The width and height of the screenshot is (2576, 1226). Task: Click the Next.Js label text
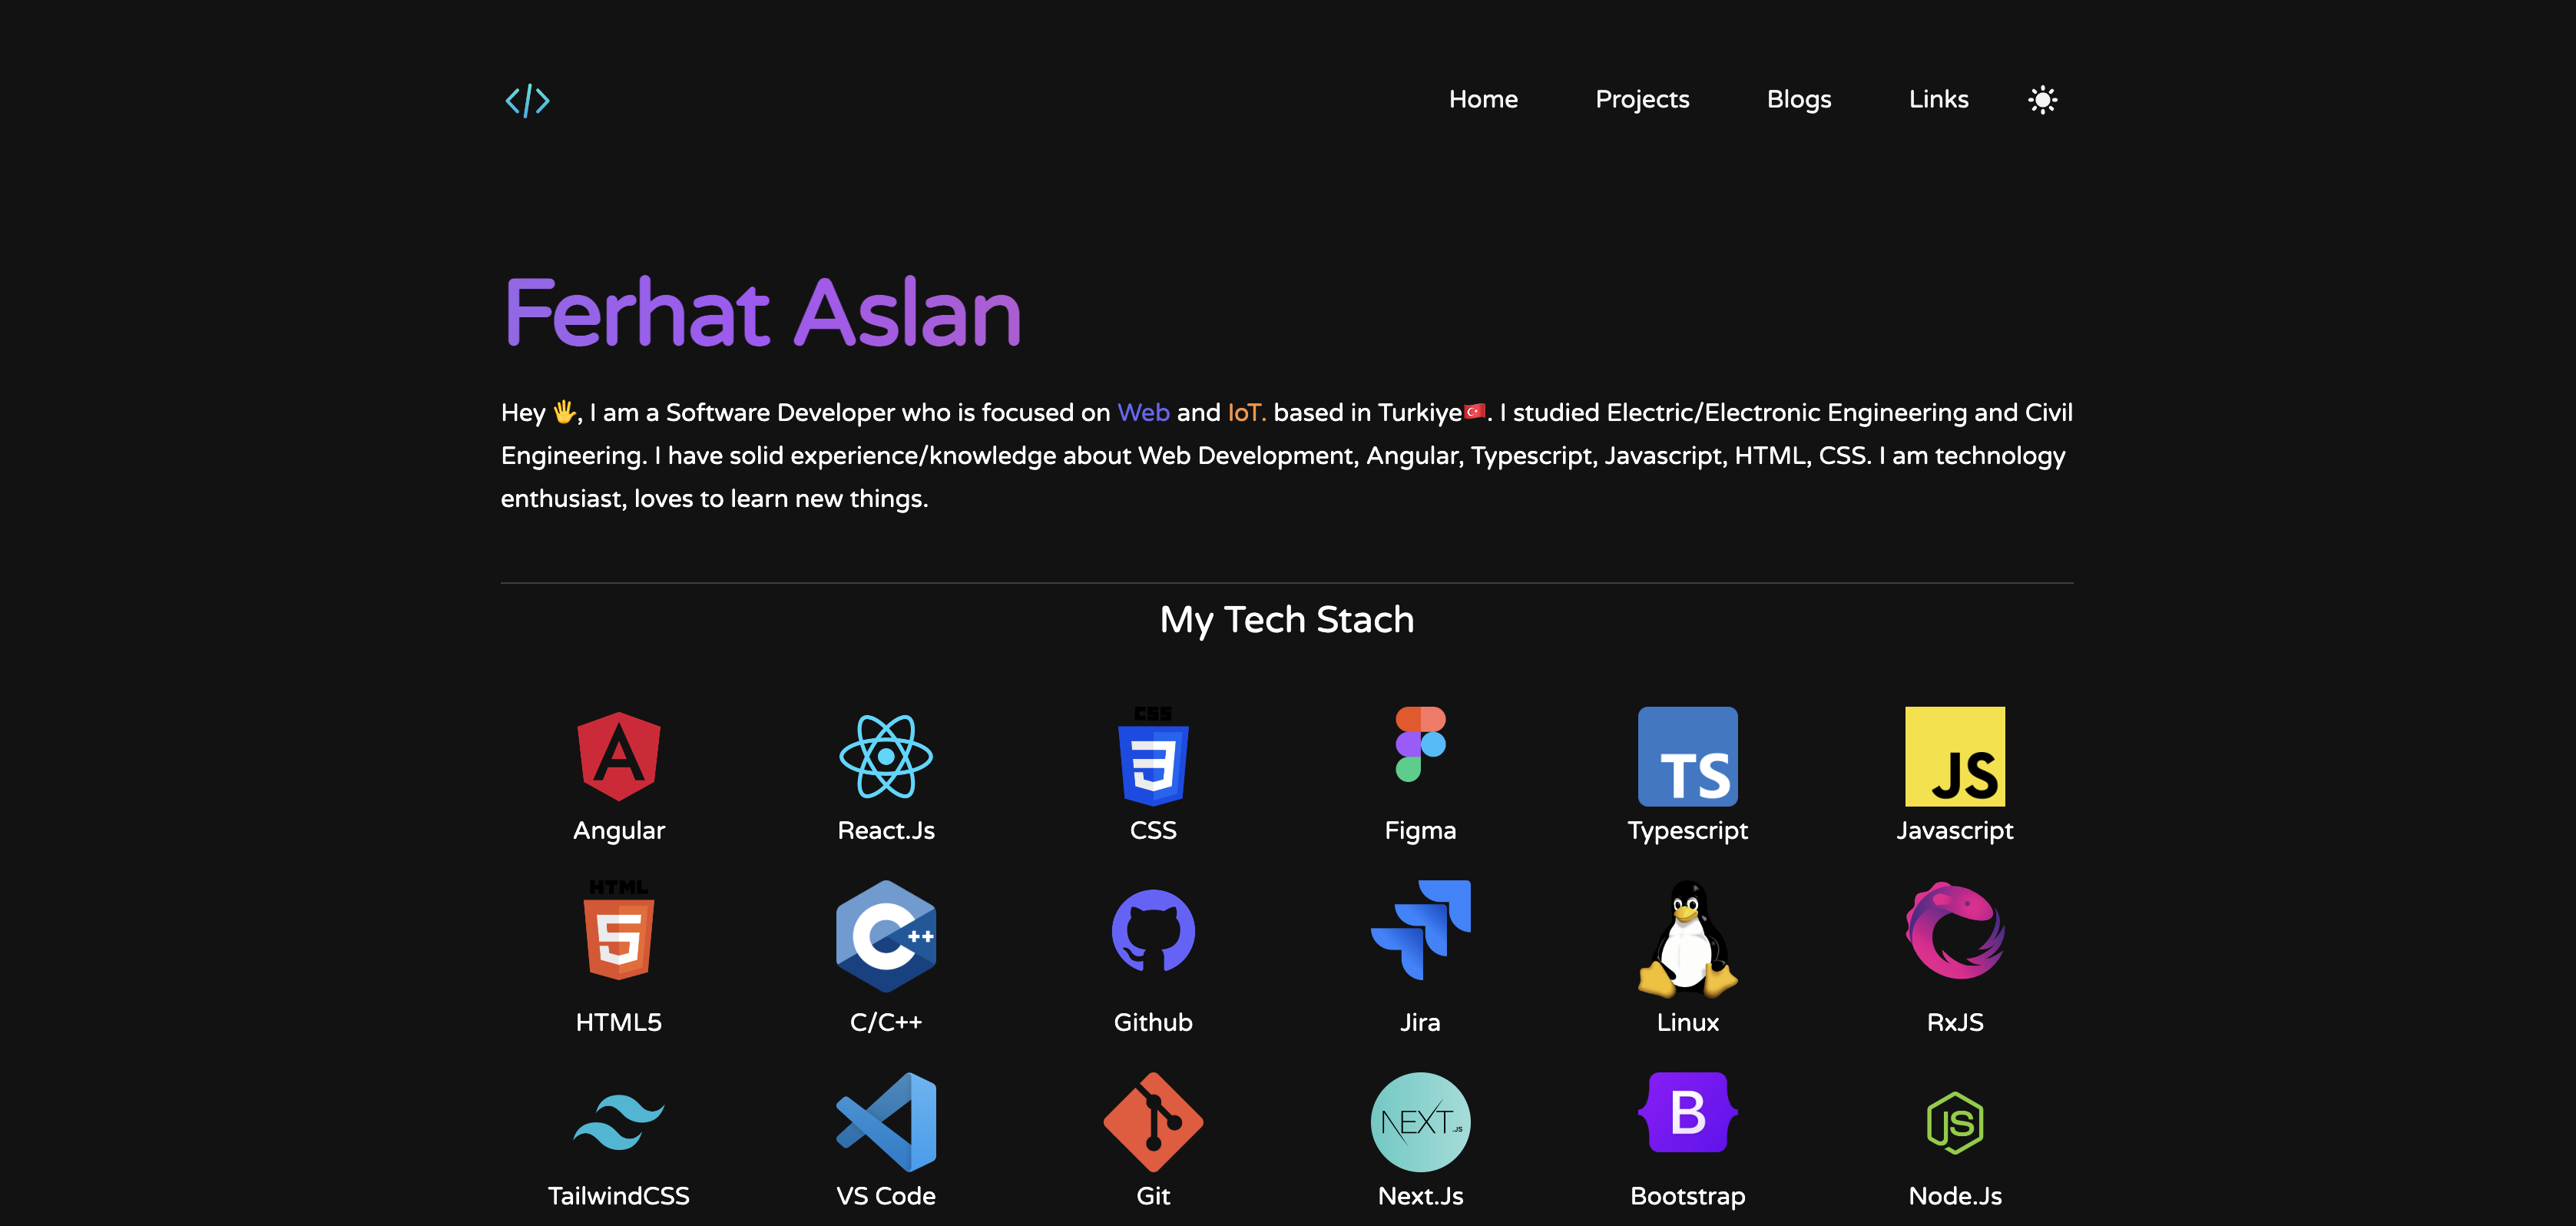[1420, 1196]
